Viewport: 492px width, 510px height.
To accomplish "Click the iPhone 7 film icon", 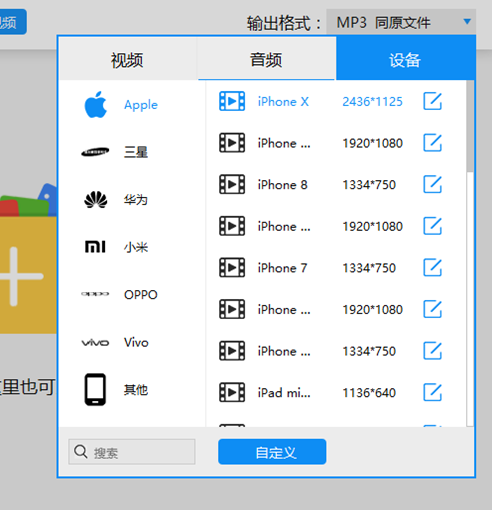I will (x=232, y=268).
